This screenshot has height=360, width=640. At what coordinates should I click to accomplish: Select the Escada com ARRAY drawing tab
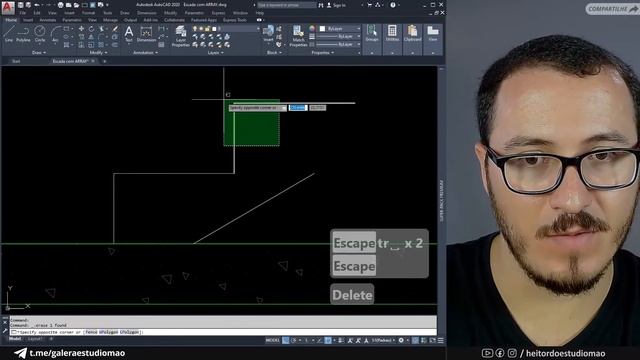(70, 61)
